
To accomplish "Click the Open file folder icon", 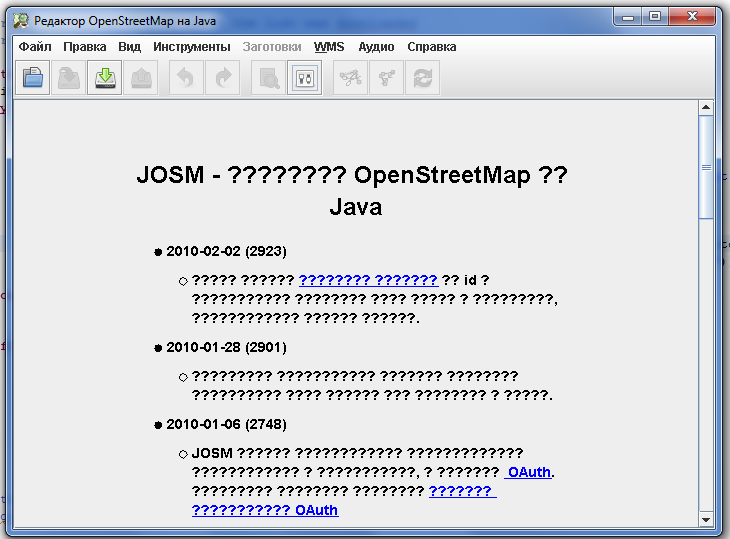I will click(33, 78).
